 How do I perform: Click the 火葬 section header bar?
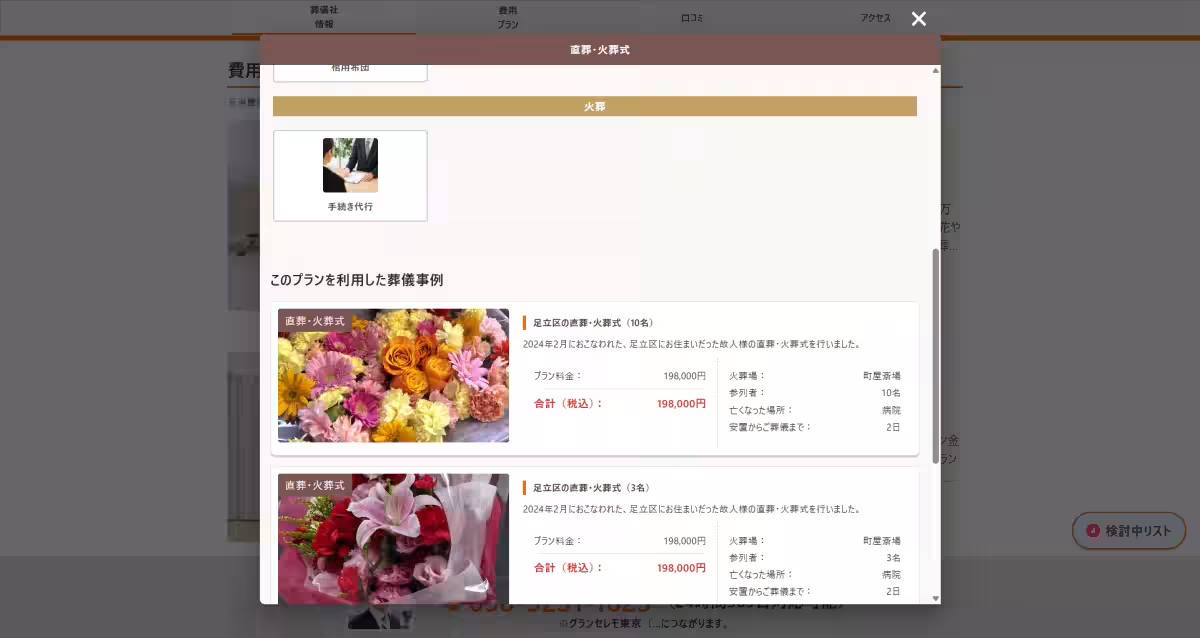tap(595, 106)
